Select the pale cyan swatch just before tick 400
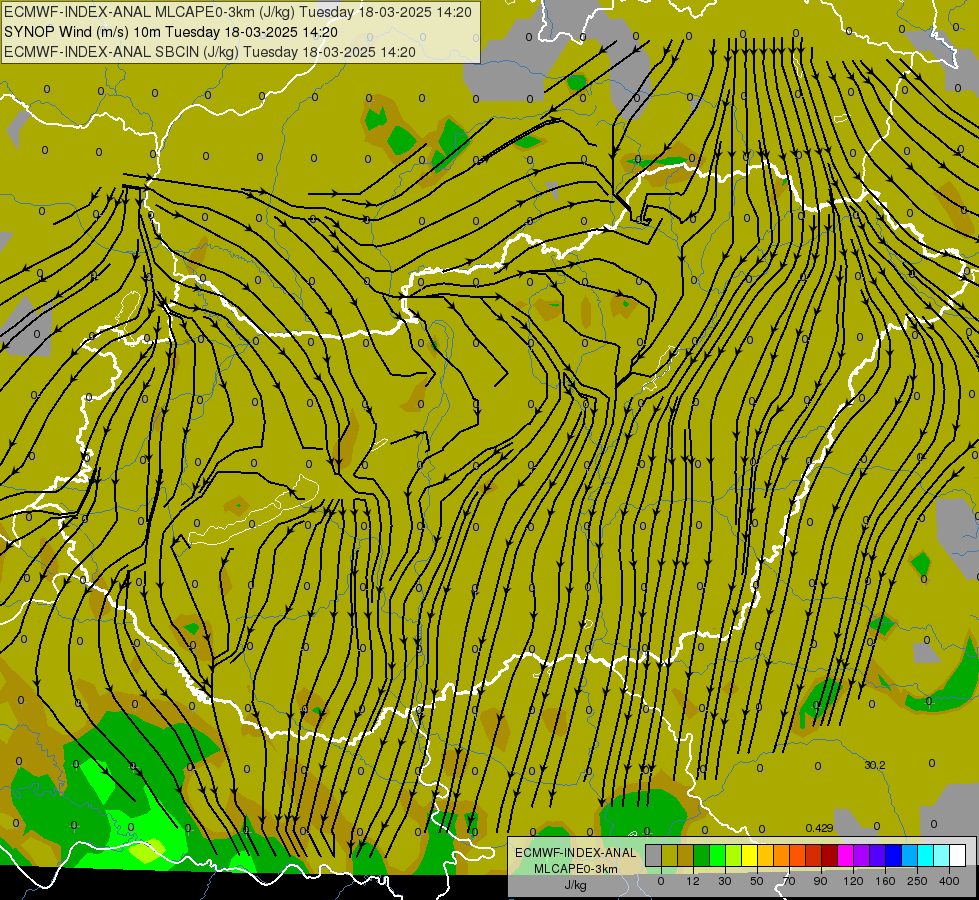Viewport: 979px width, 900px height. pos(942,855)
